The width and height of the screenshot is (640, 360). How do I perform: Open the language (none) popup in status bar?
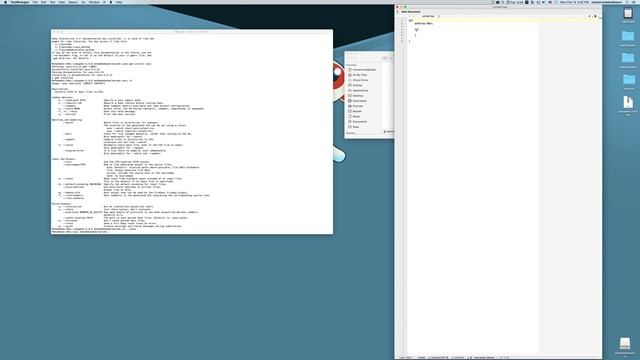click(421, 358)
